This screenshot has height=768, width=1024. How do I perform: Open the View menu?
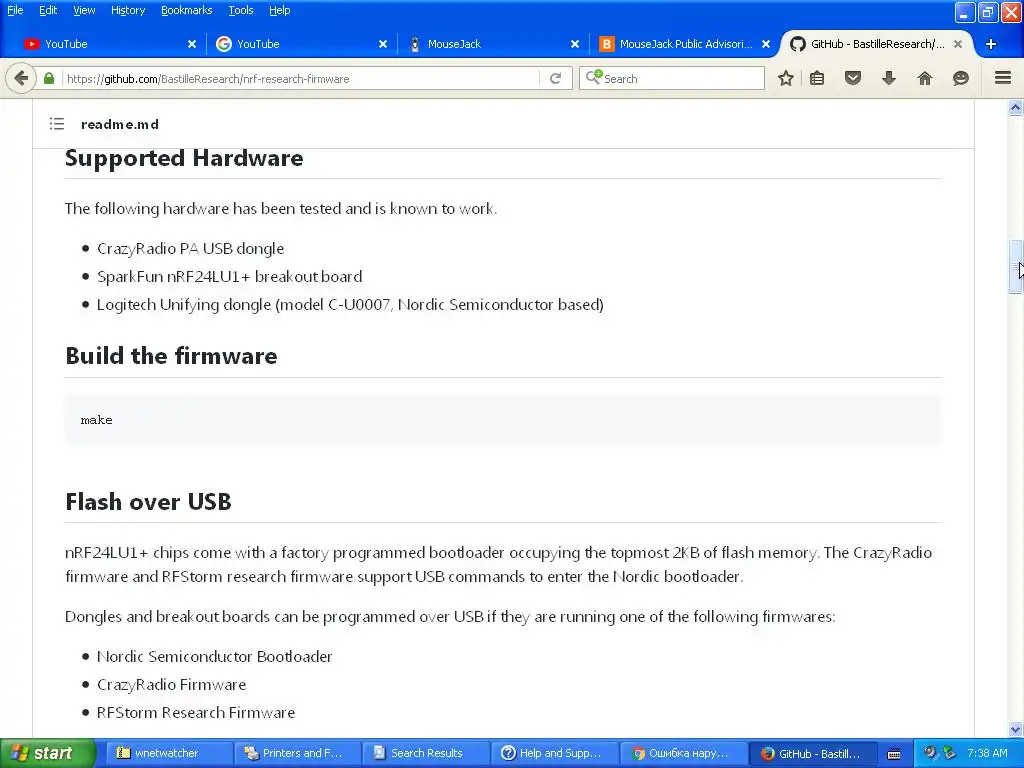(x=84, y=10)
